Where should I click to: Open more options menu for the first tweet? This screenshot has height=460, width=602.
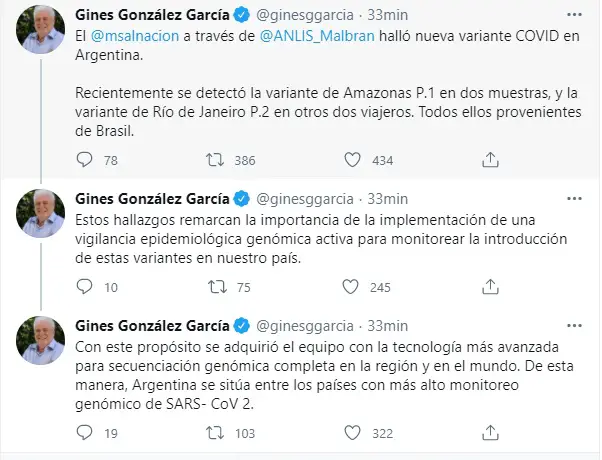[x=573, y=17]
